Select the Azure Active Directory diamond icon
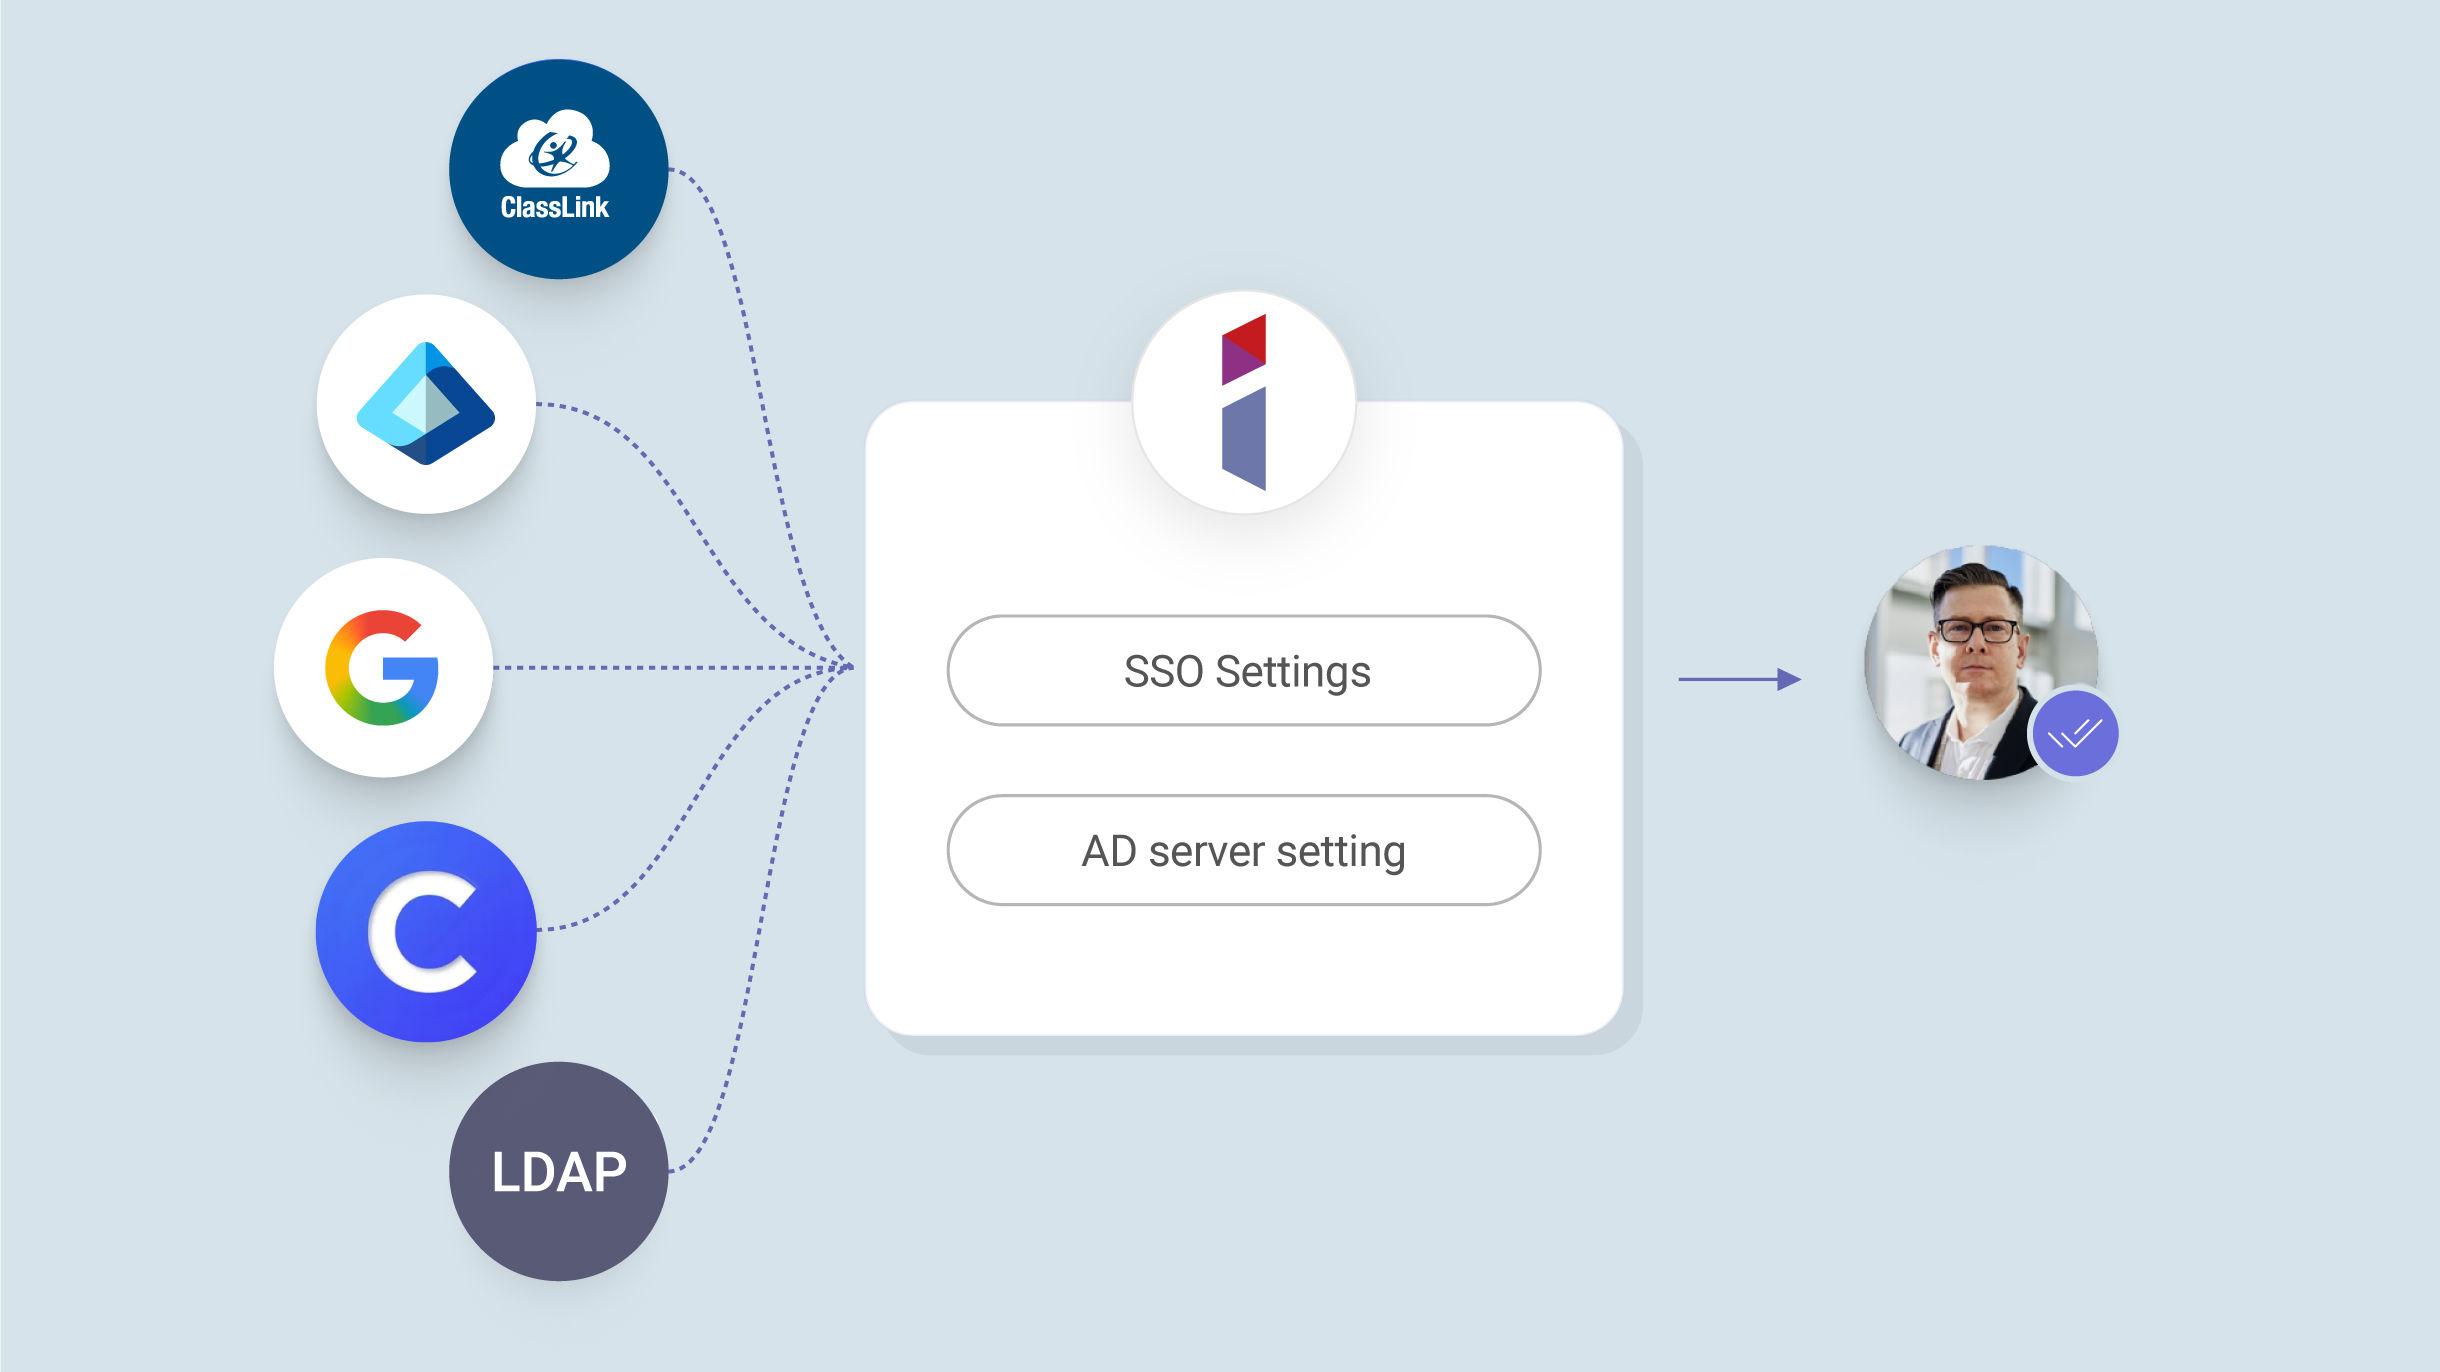 coord(426,404)
